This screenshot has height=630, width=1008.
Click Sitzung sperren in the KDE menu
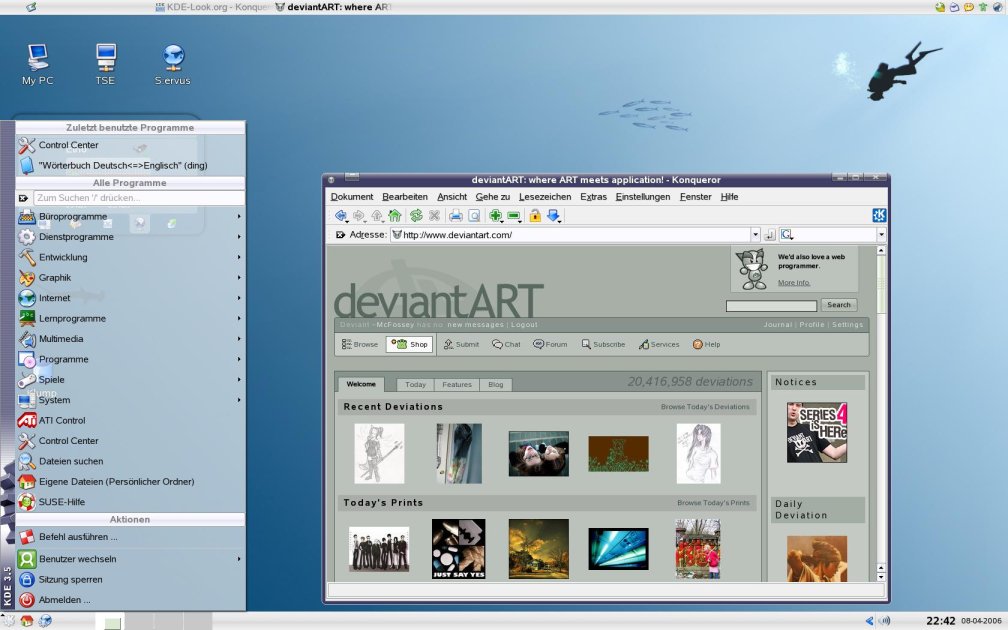(x=130, y=580)
